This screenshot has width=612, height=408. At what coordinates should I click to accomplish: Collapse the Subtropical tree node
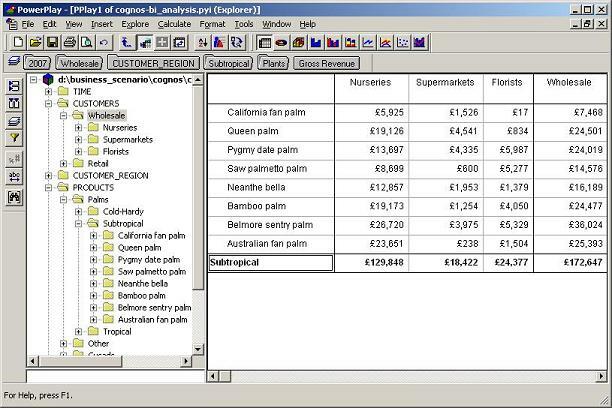(x=78, y=224)
